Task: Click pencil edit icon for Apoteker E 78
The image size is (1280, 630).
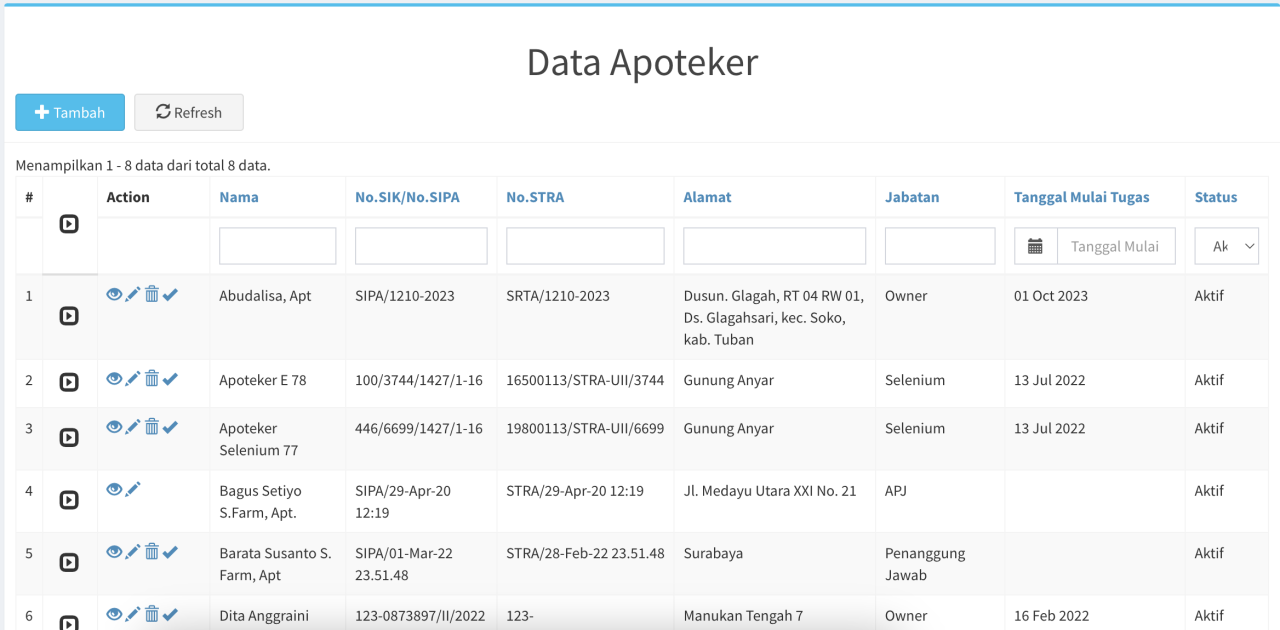Action: 133,378
